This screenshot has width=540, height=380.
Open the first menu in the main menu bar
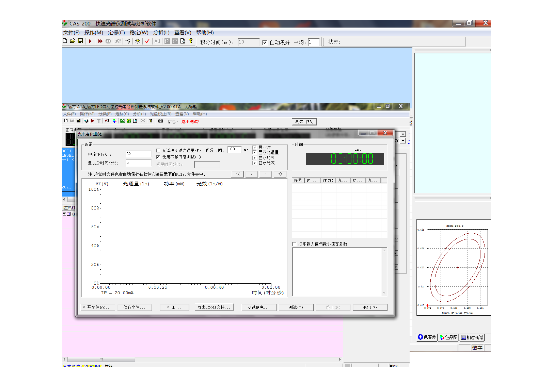pos(71,32)
